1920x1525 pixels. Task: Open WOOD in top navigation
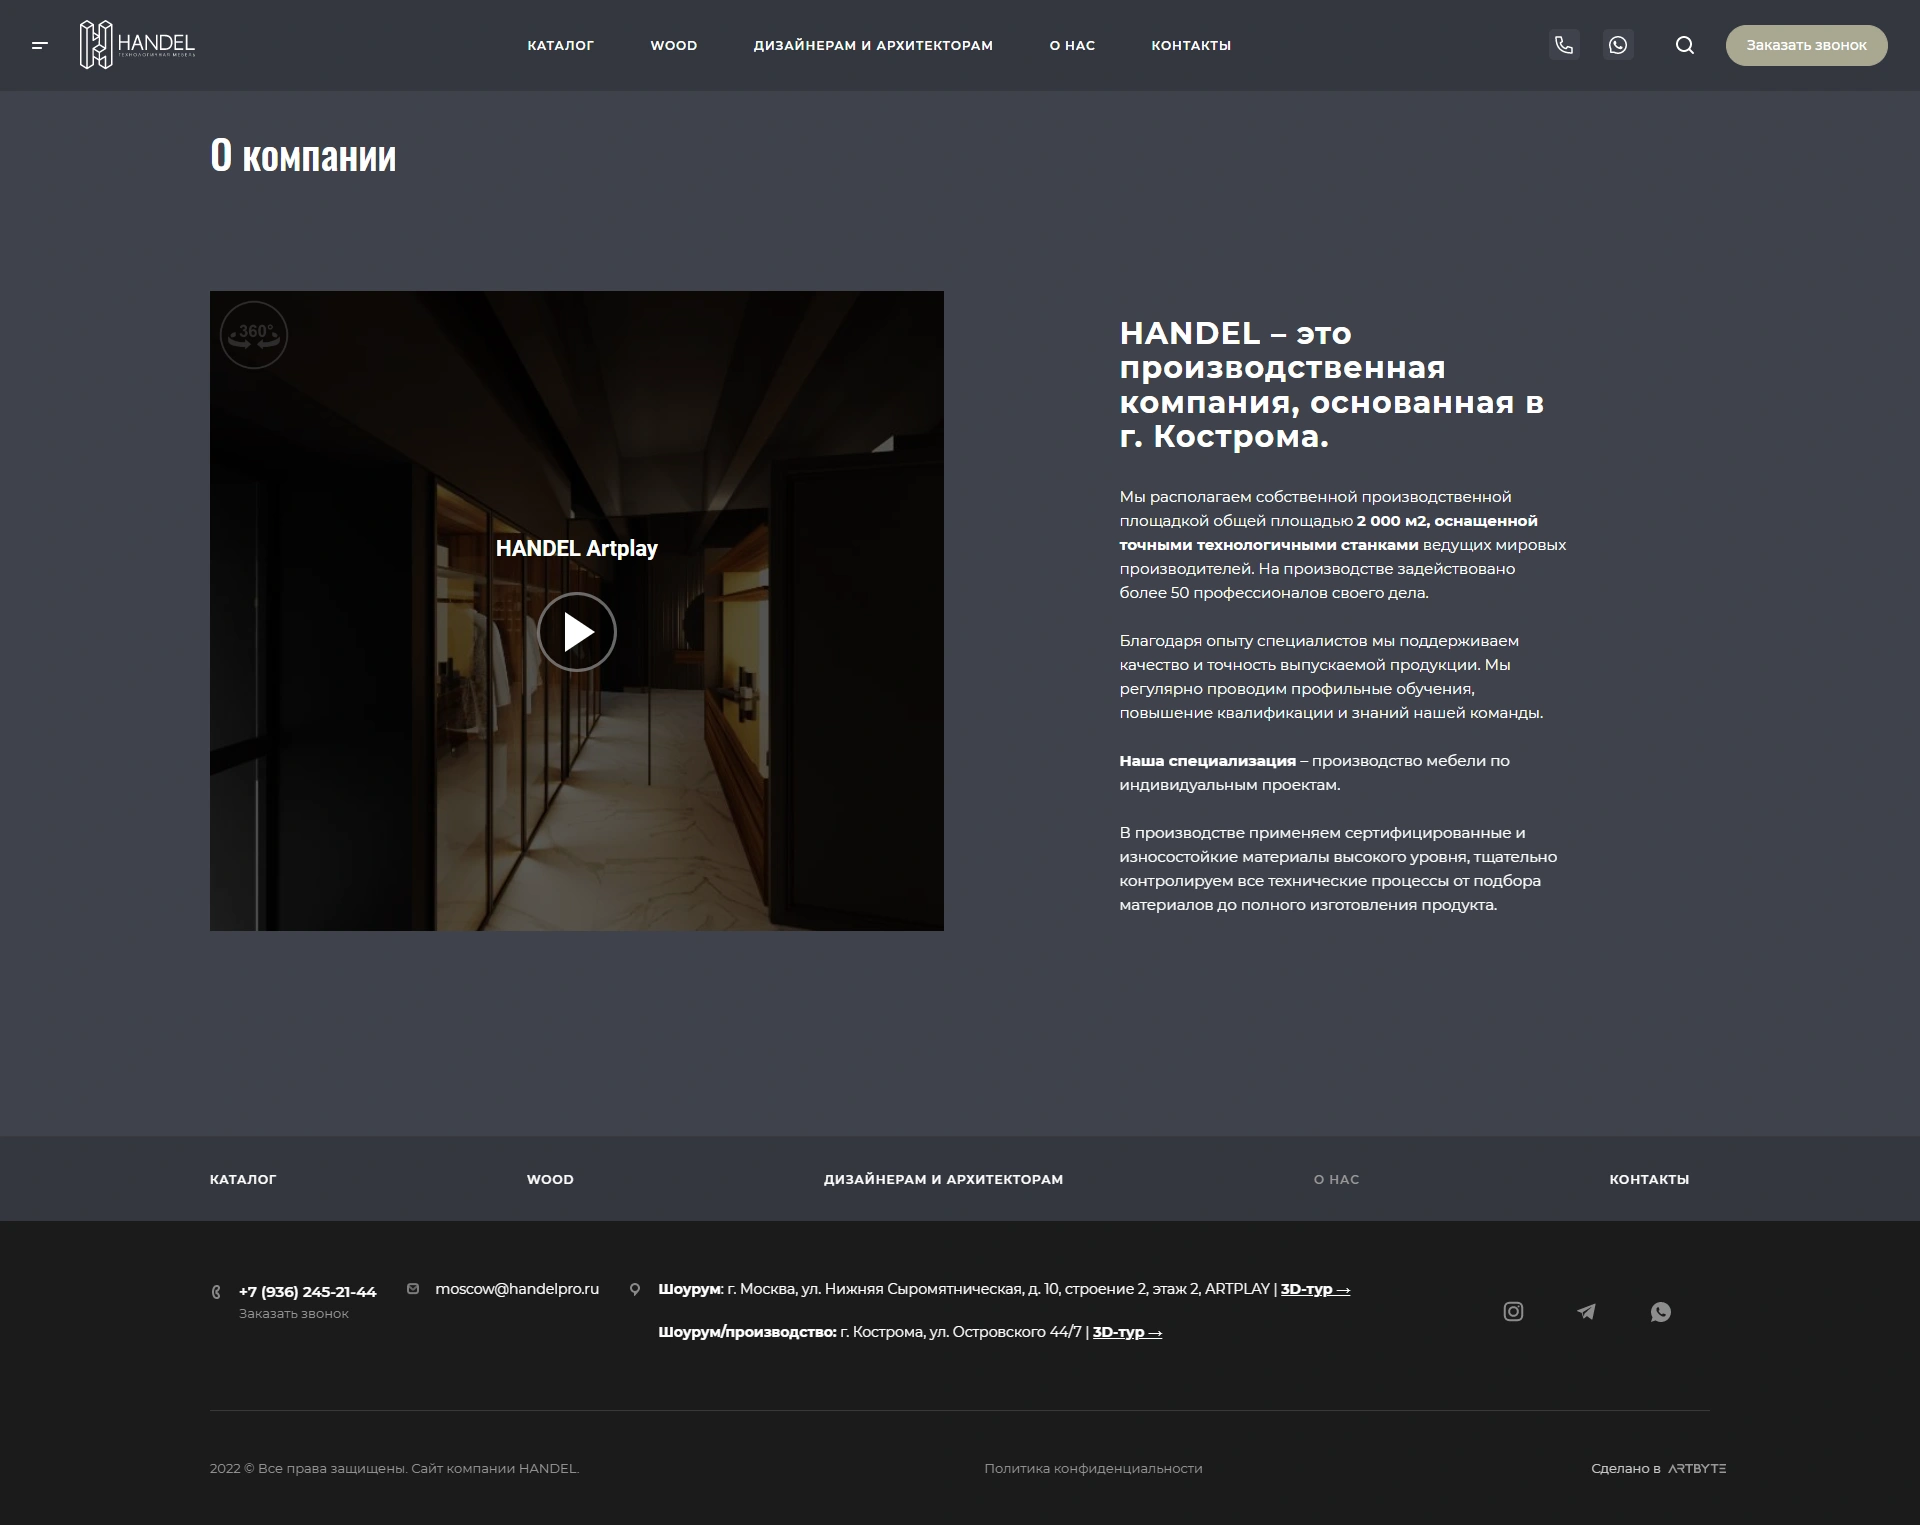[x=674, y=45]
